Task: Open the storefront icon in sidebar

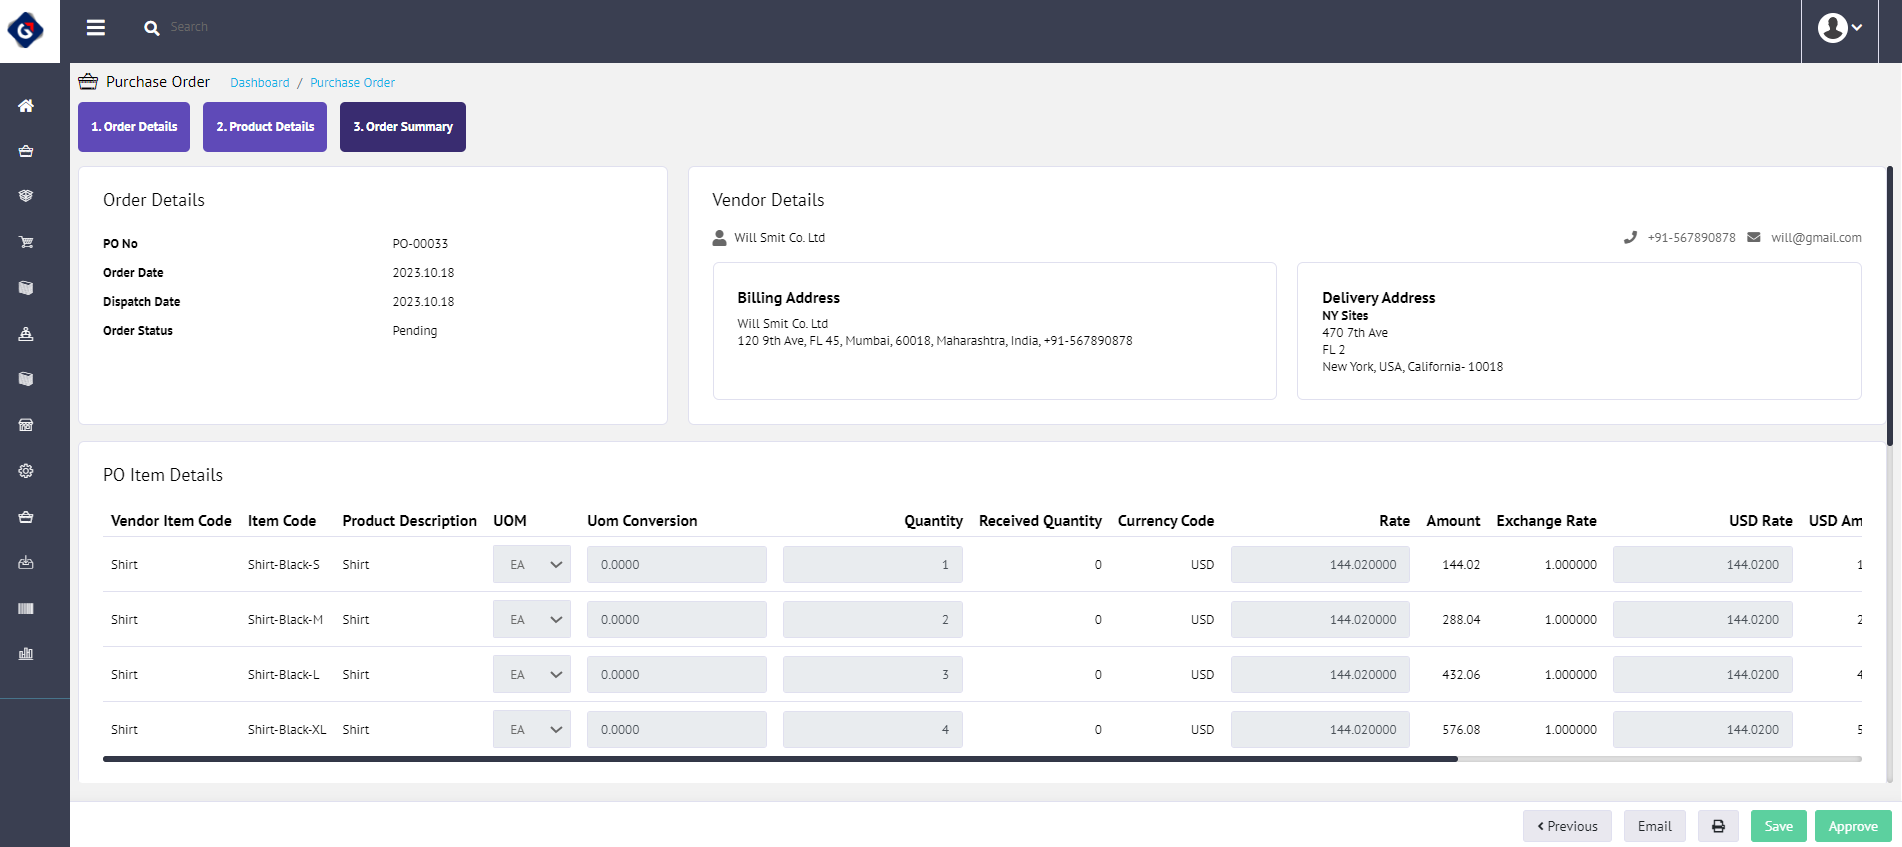Action: pyautogui.click(x=26, y=425)
